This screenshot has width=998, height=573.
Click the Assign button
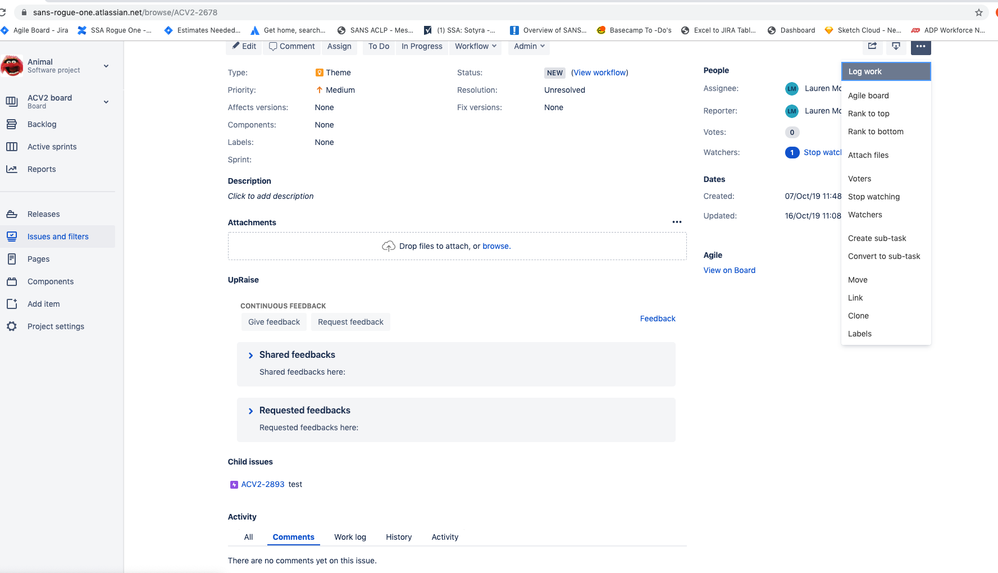339,46
